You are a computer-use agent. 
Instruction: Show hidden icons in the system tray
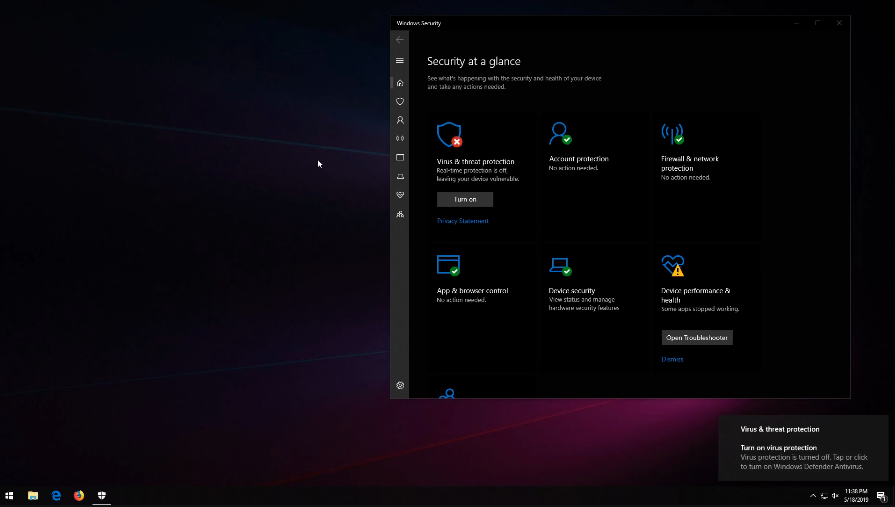[x=812, y=496]
